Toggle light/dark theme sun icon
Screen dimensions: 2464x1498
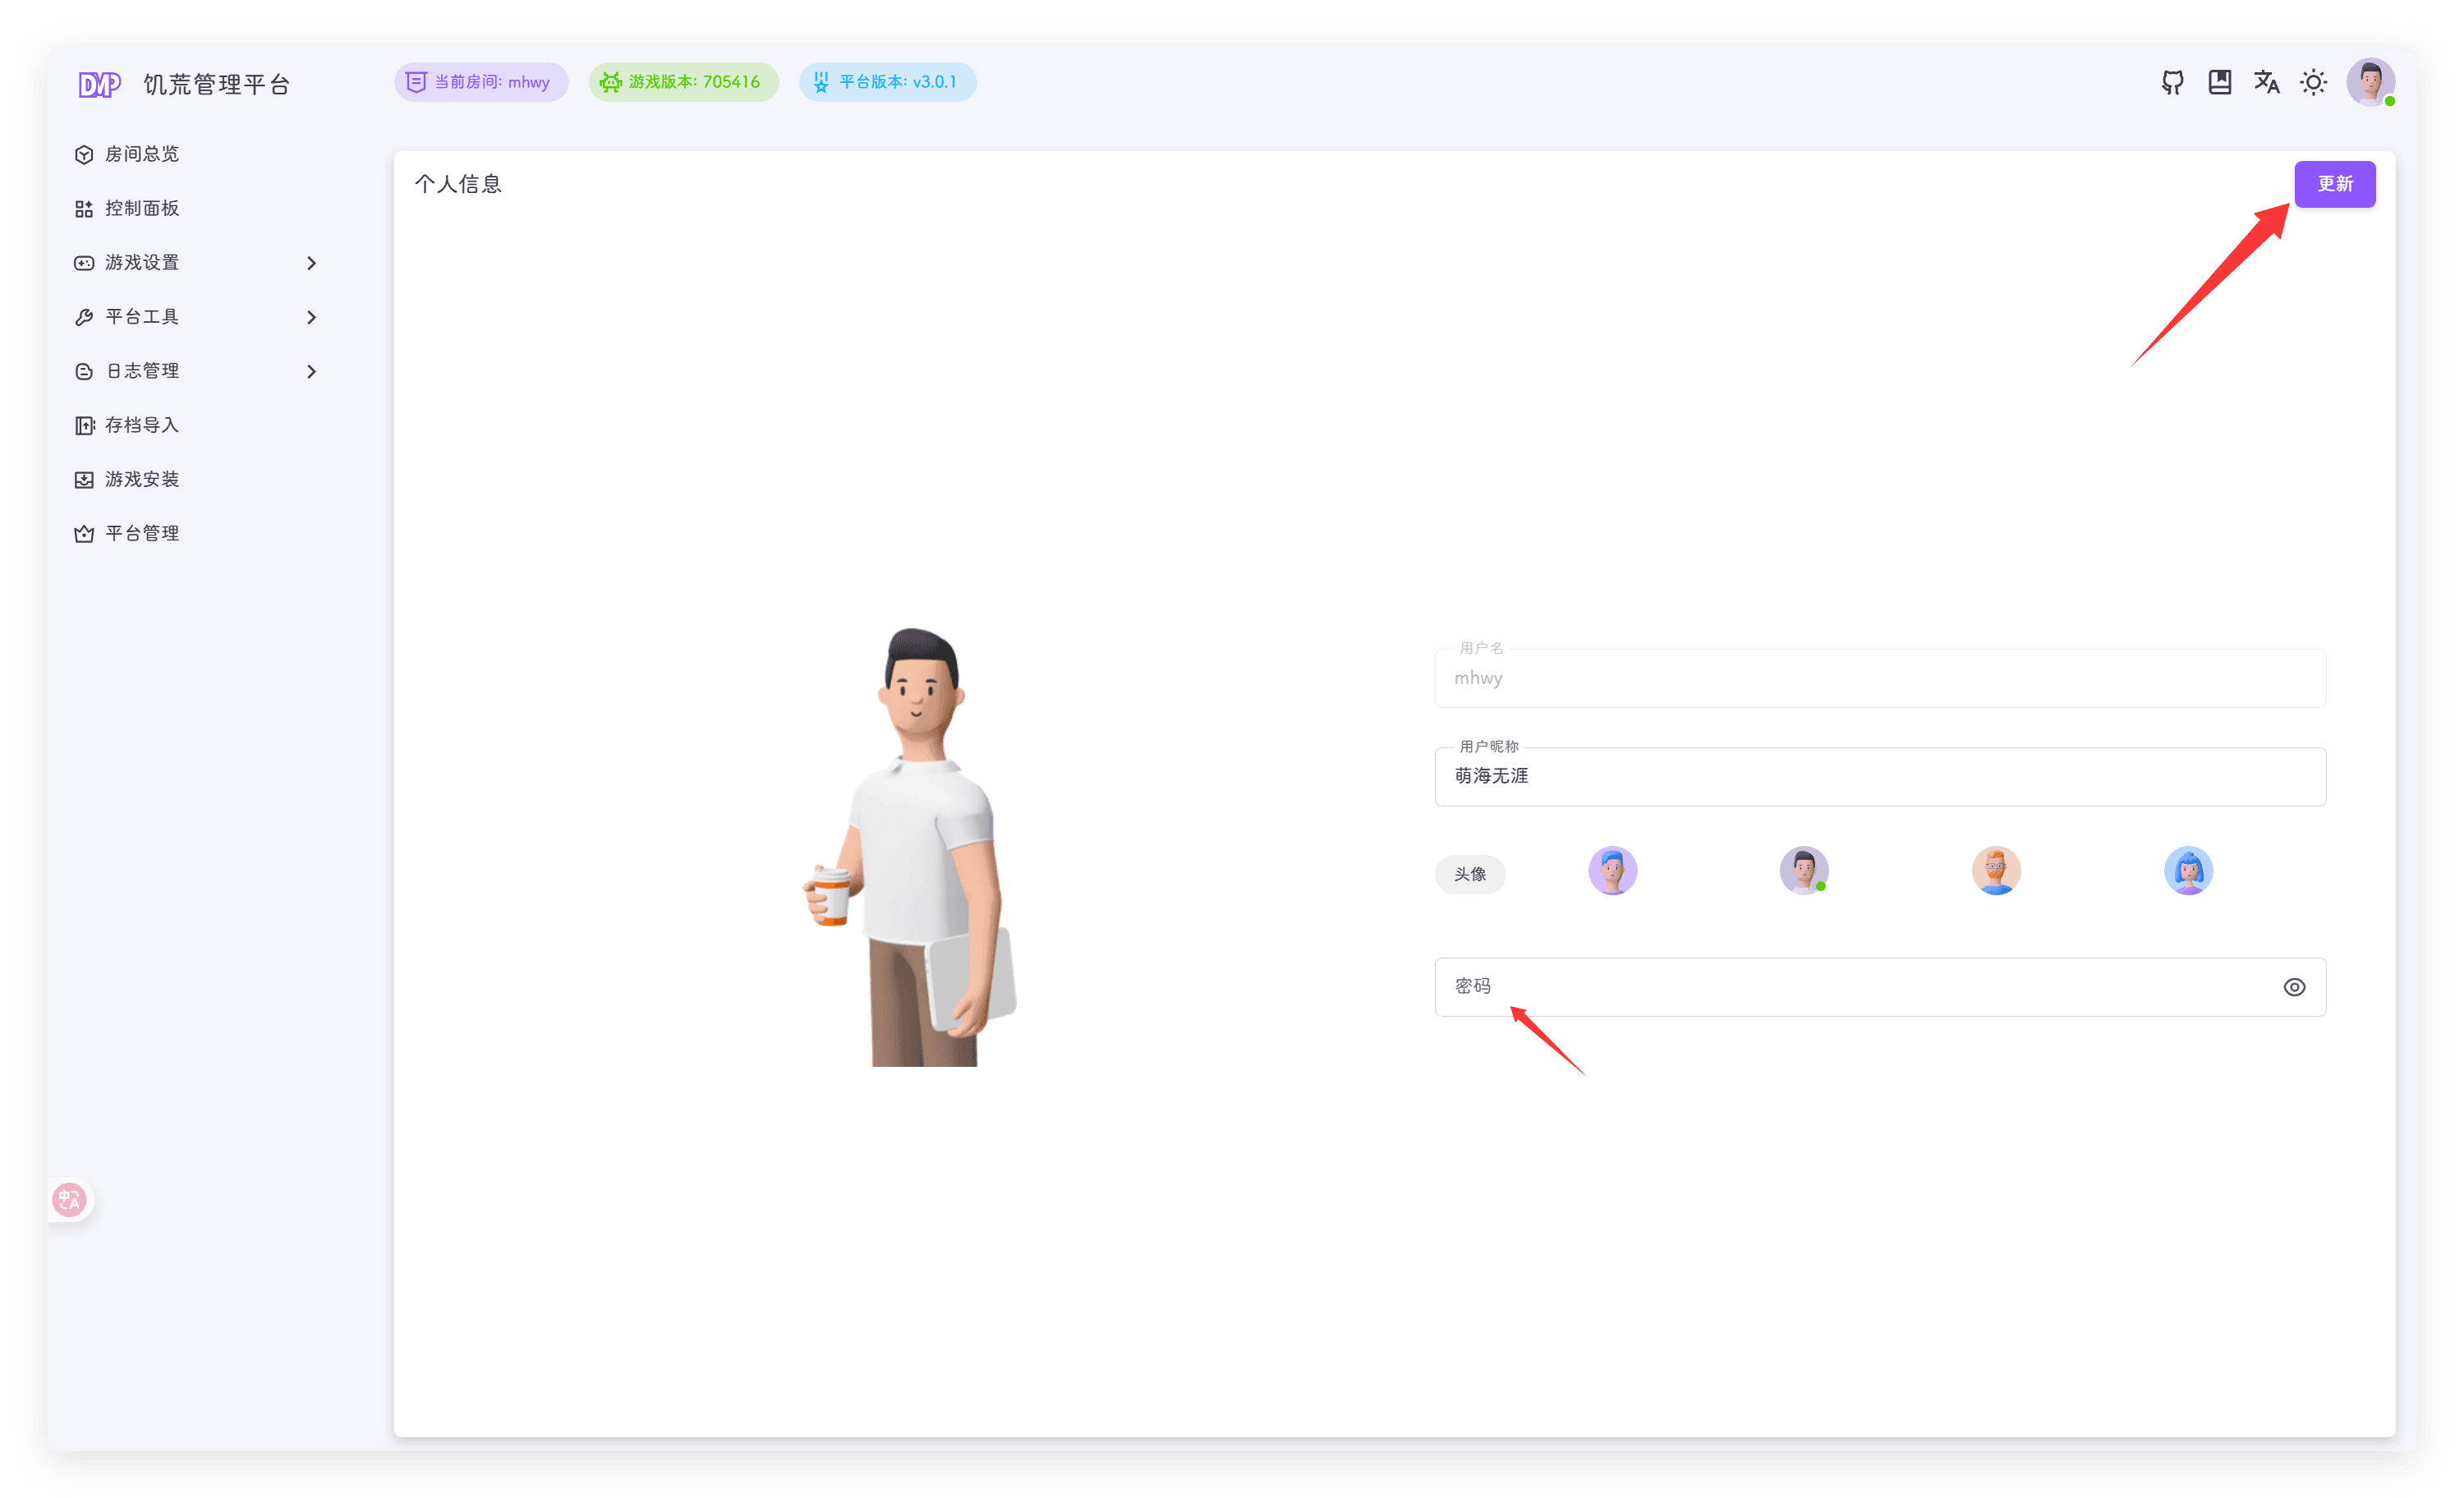[x=2313, y=82]
